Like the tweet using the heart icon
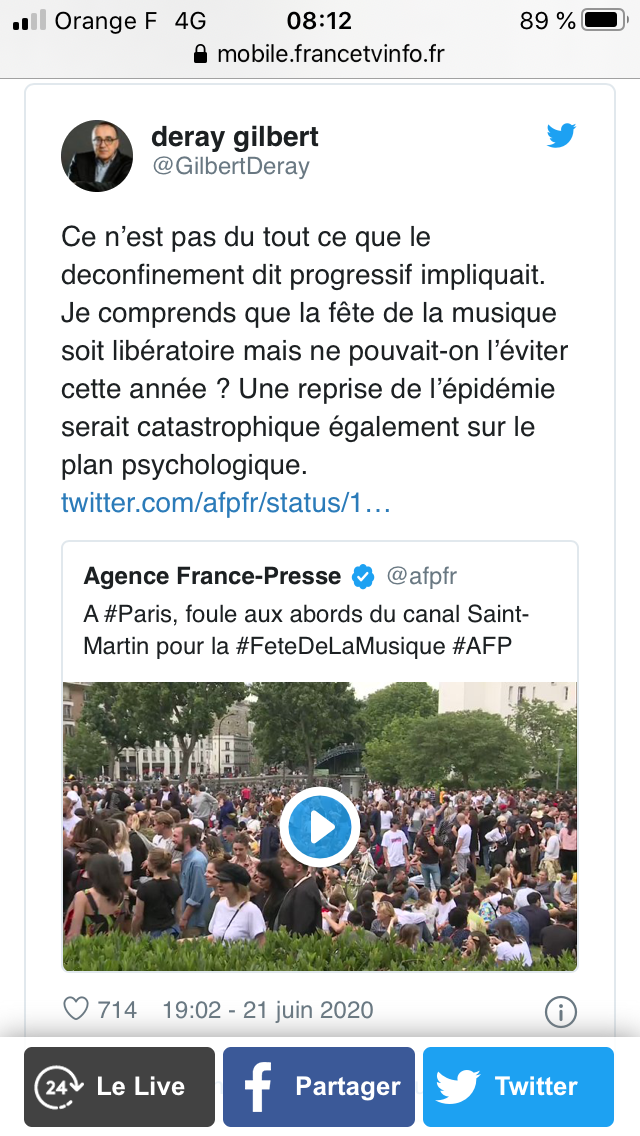The width and height of the screenshot is (640, 1136). [76, 1008]
